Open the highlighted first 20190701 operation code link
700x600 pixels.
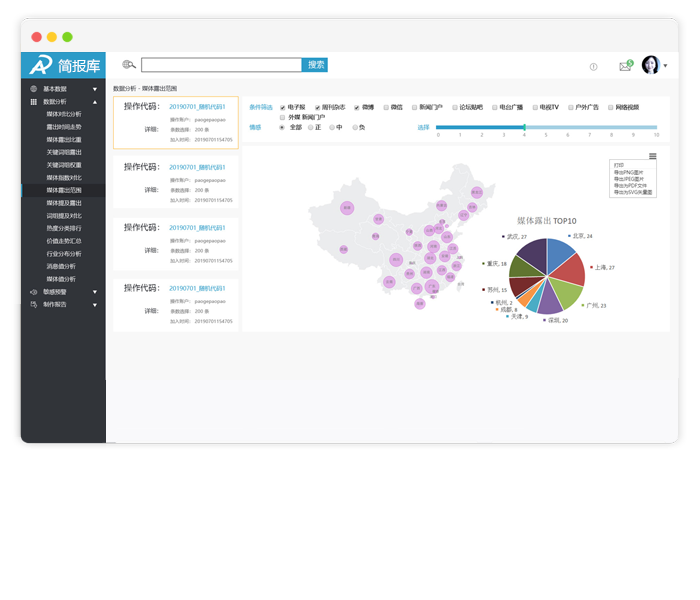[x=197, y=107]
